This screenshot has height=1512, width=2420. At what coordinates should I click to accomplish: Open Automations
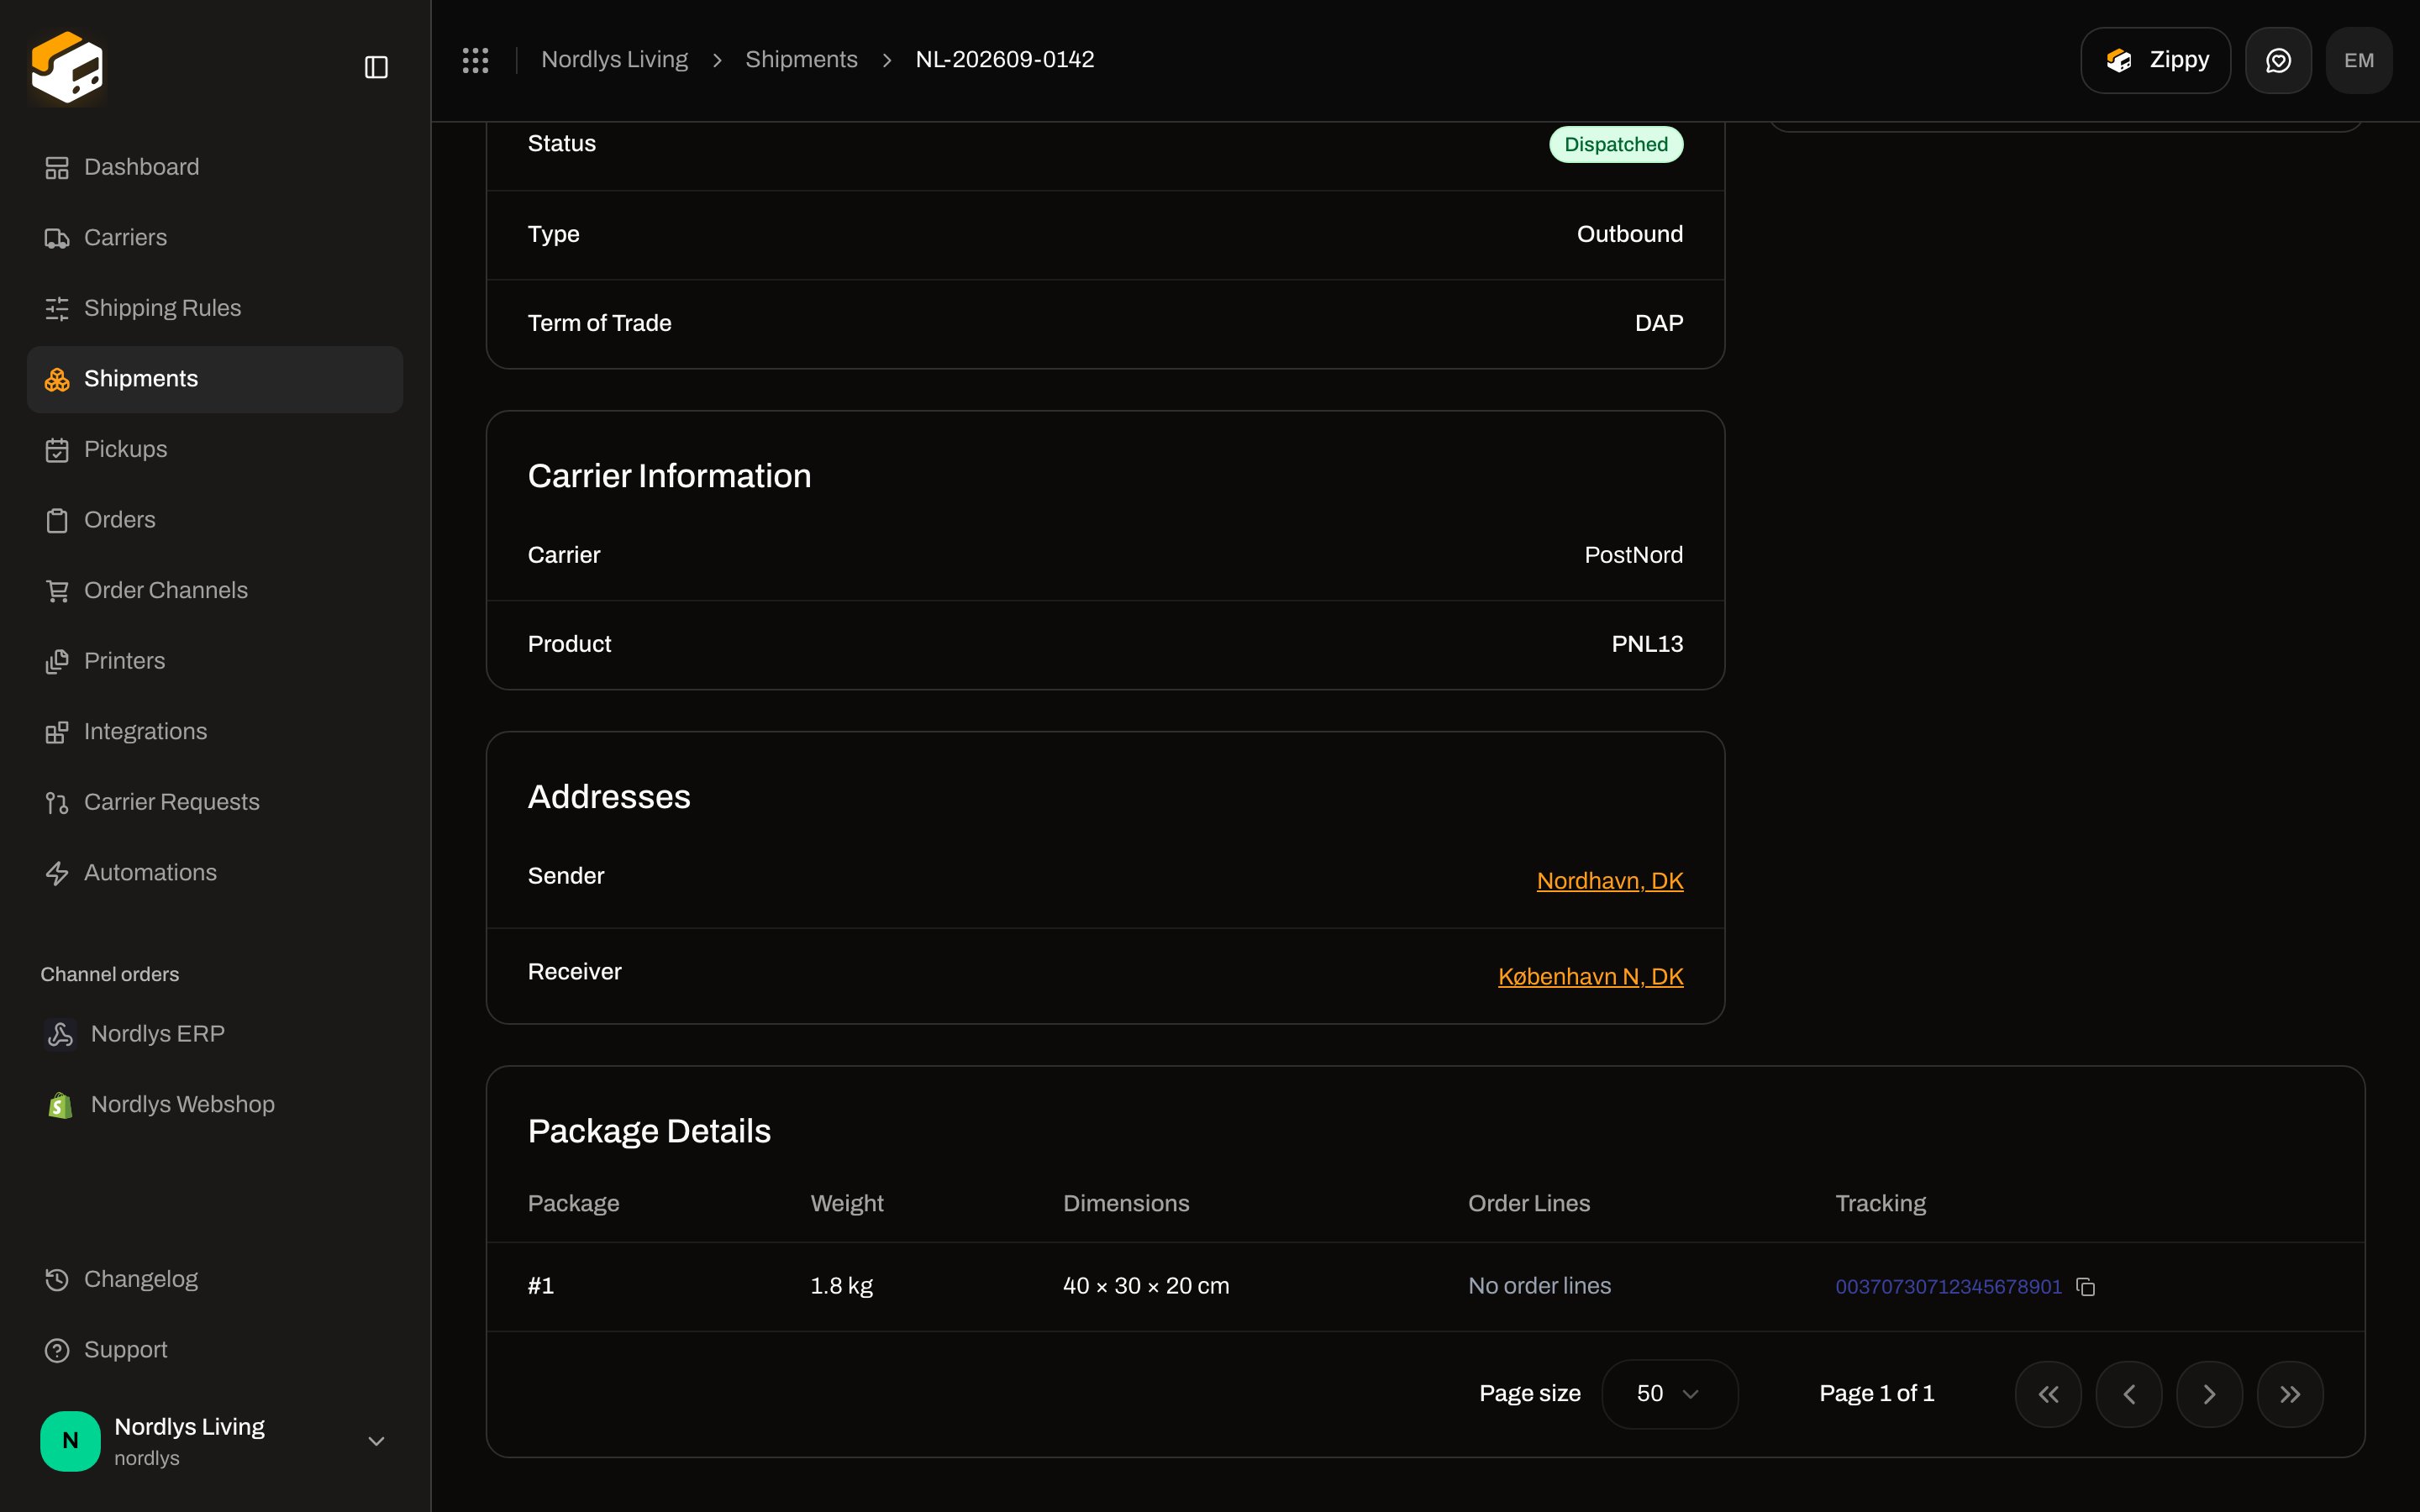[215, 873]
